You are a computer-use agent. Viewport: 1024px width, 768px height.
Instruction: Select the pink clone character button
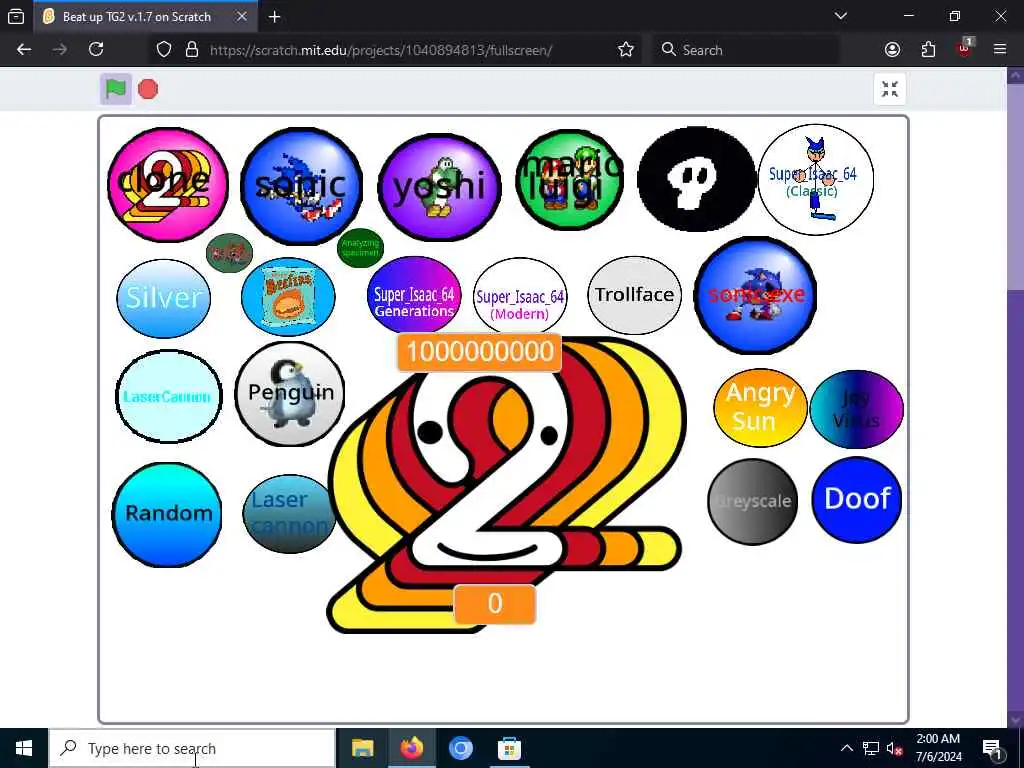[168, 185]
